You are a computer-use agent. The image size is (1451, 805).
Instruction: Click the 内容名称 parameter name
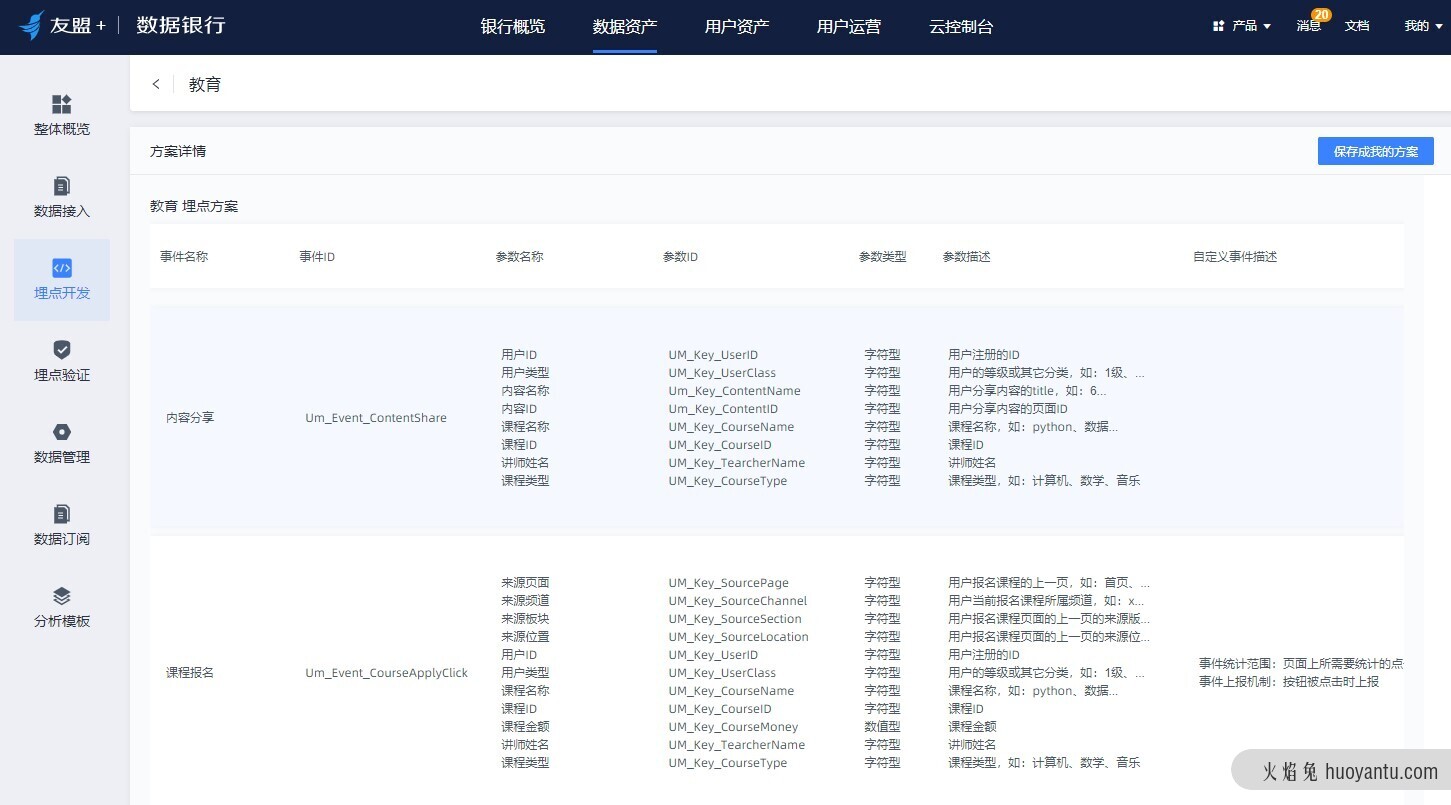pyautogui.click(x=525, y=391)
